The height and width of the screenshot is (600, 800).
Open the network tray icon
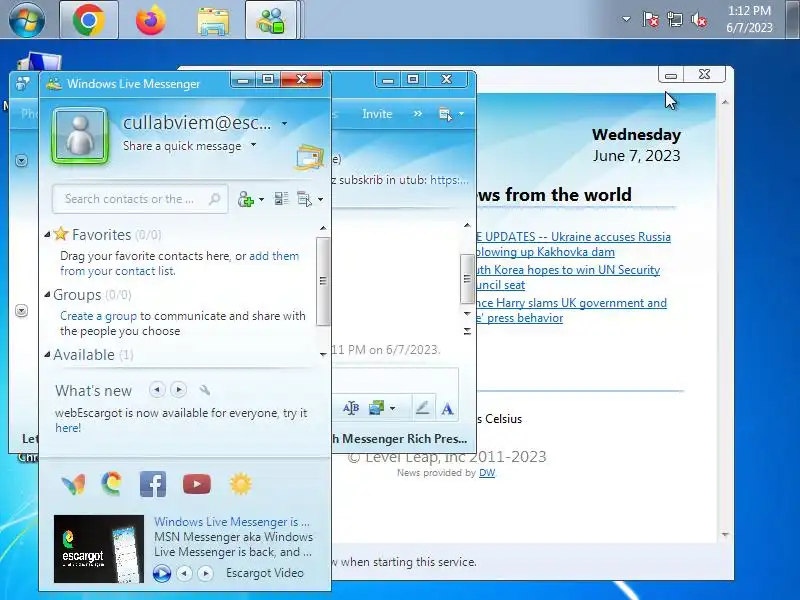point(674,20)
